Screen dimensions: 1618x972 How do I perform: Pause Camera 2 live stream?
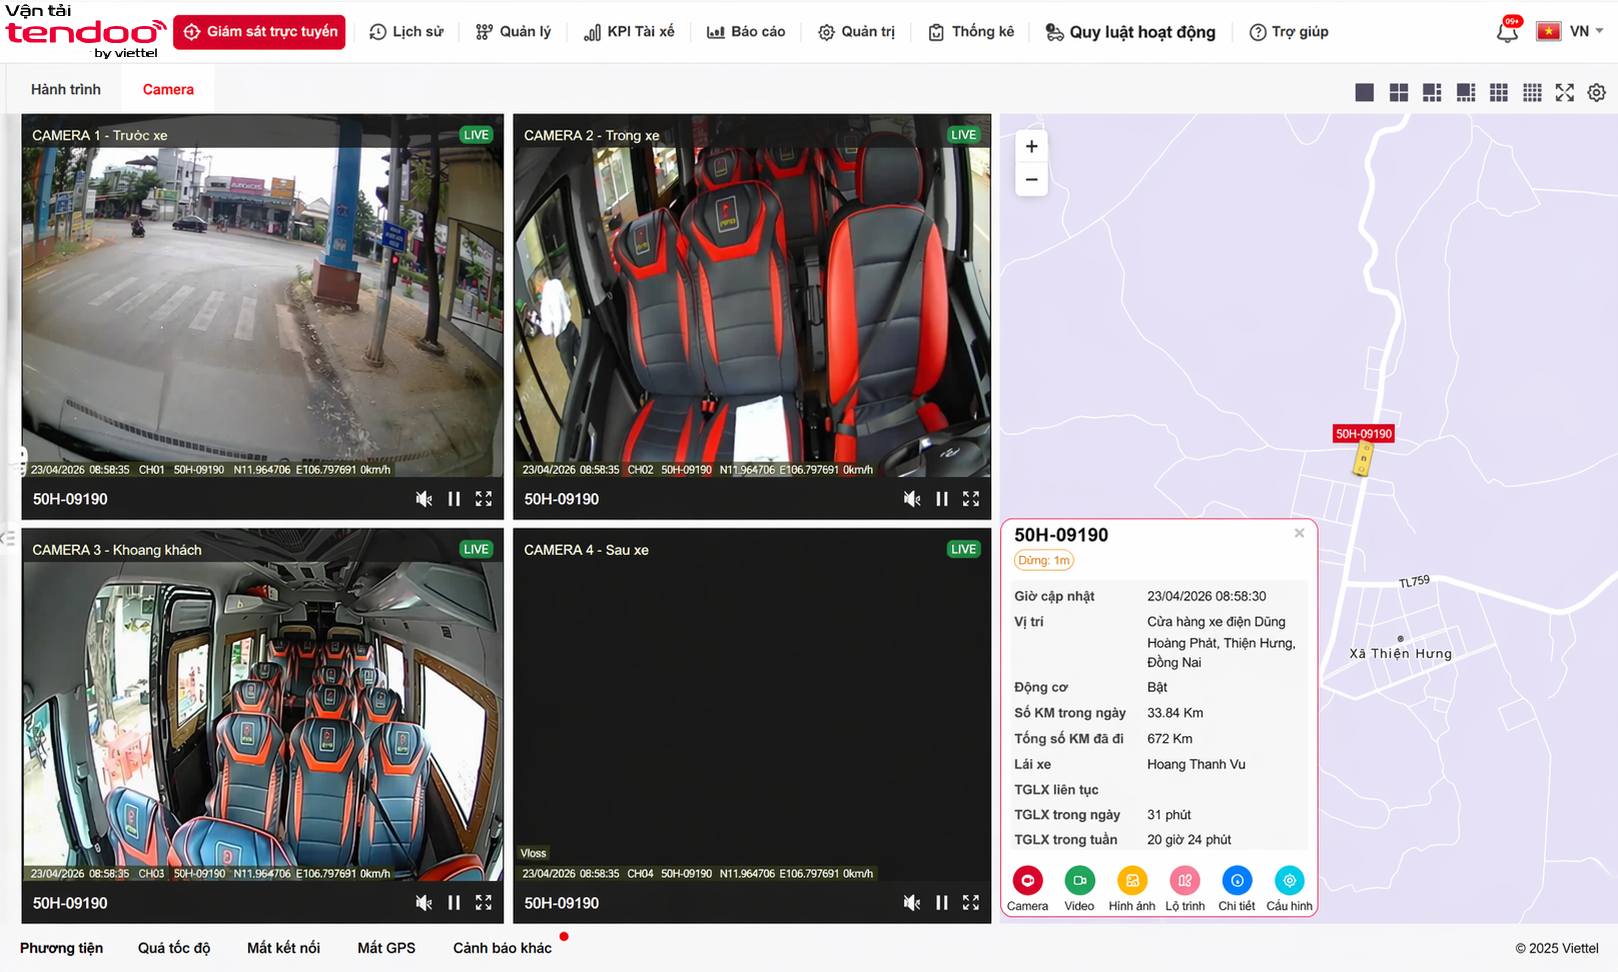(942, 499)
